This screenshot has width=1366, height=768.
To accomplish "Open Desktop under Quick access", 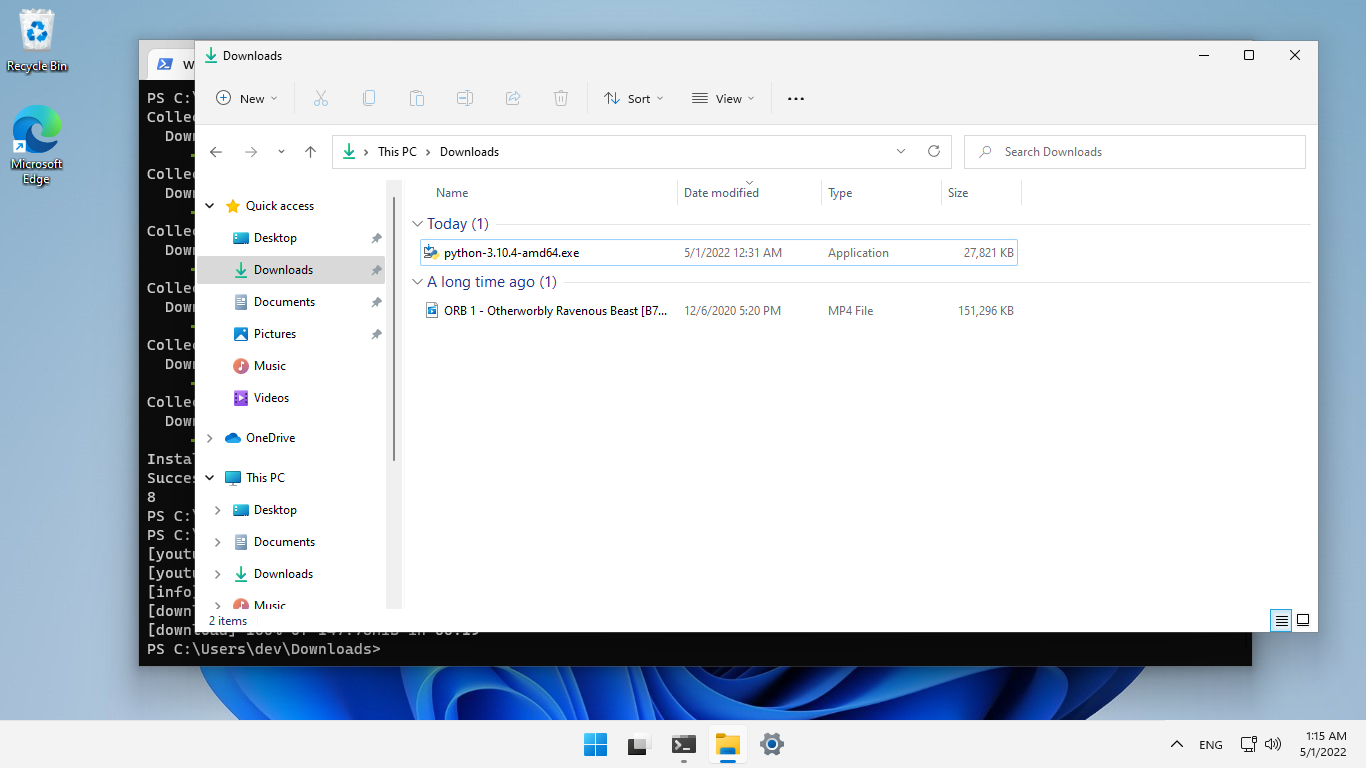I will pyautogui.click(x=275, y=238).
